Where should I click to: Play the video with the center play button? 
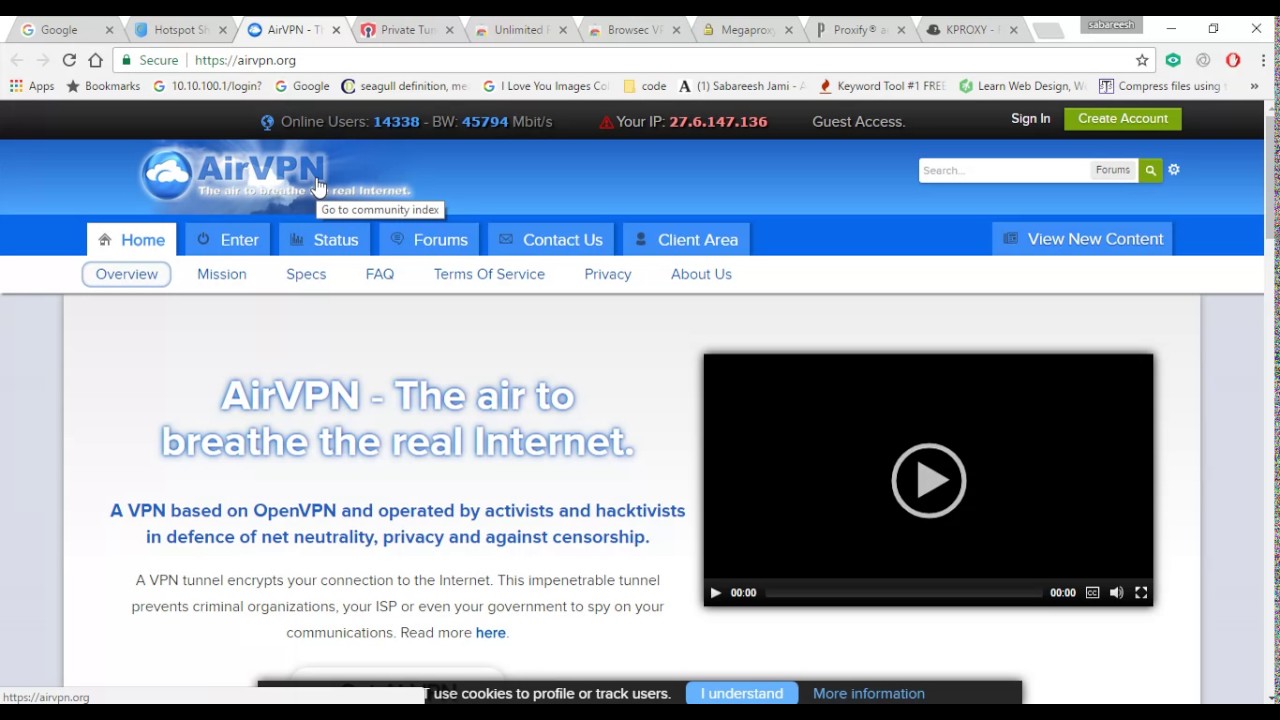928,480
